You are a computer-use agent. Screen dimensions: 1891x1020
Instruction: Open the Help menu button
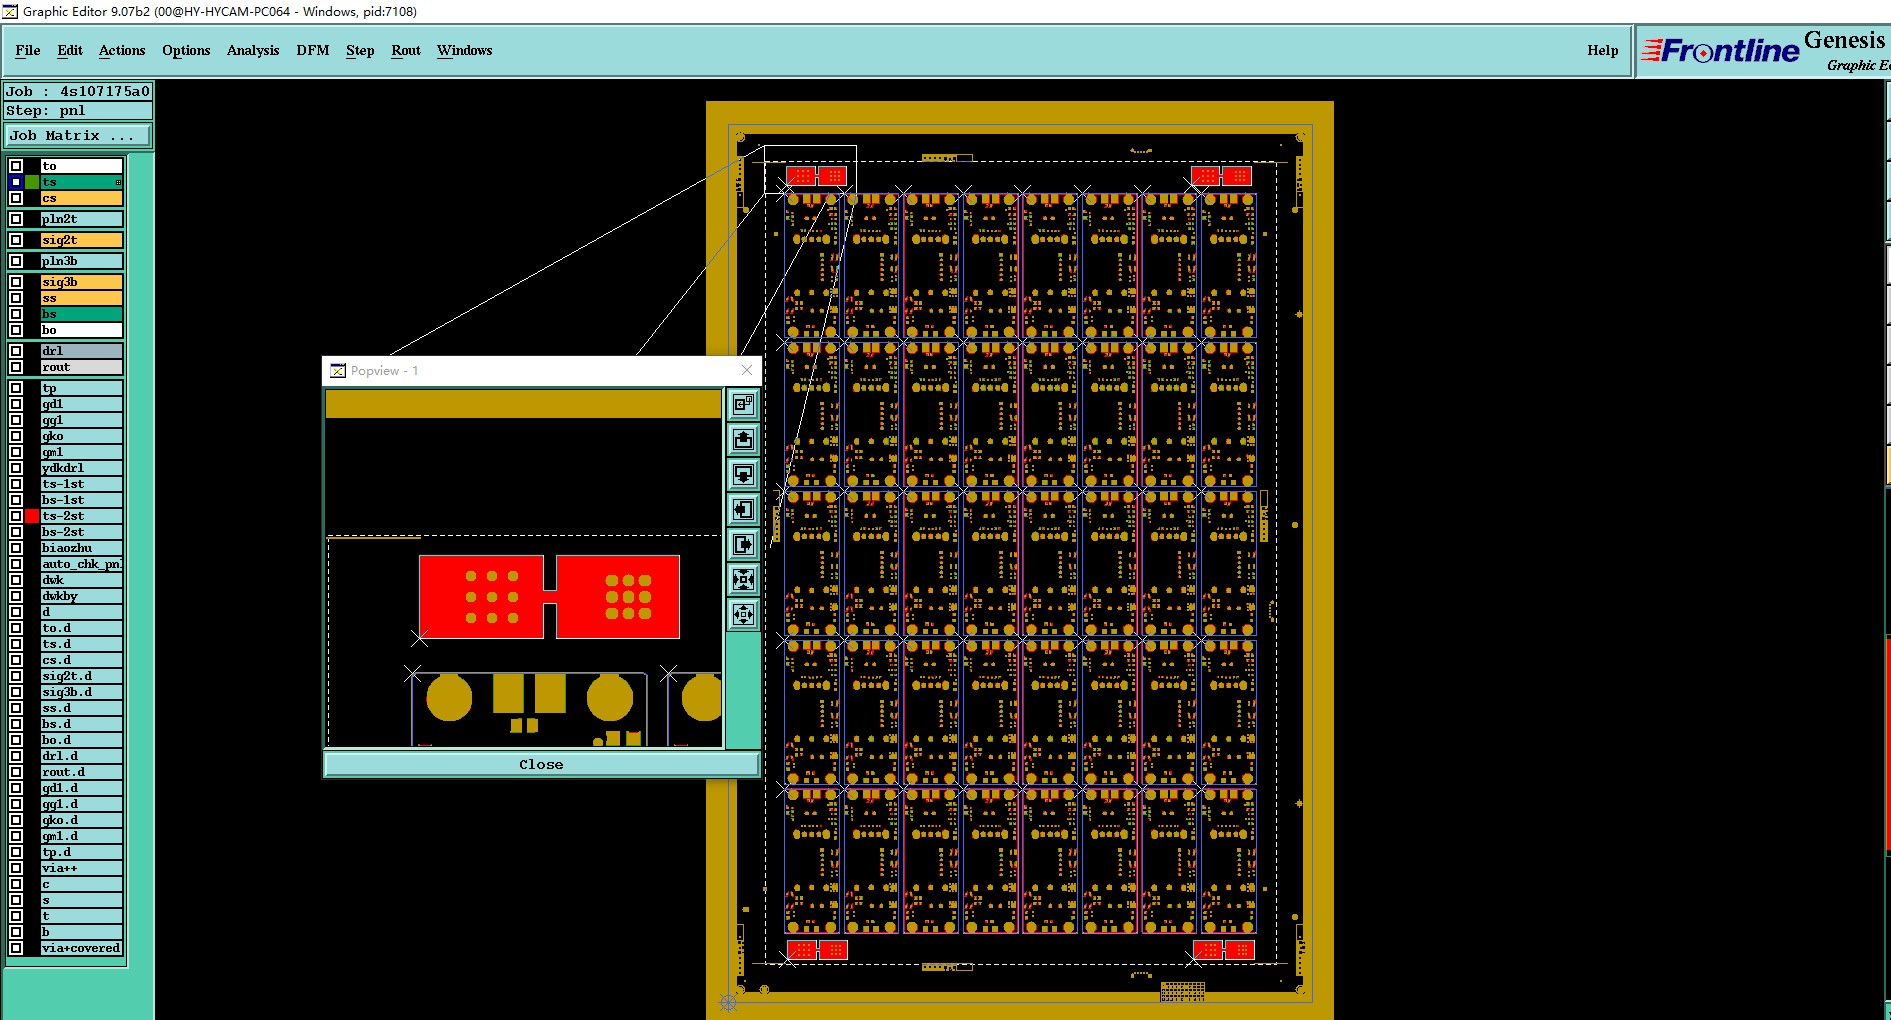point(1602,50)
